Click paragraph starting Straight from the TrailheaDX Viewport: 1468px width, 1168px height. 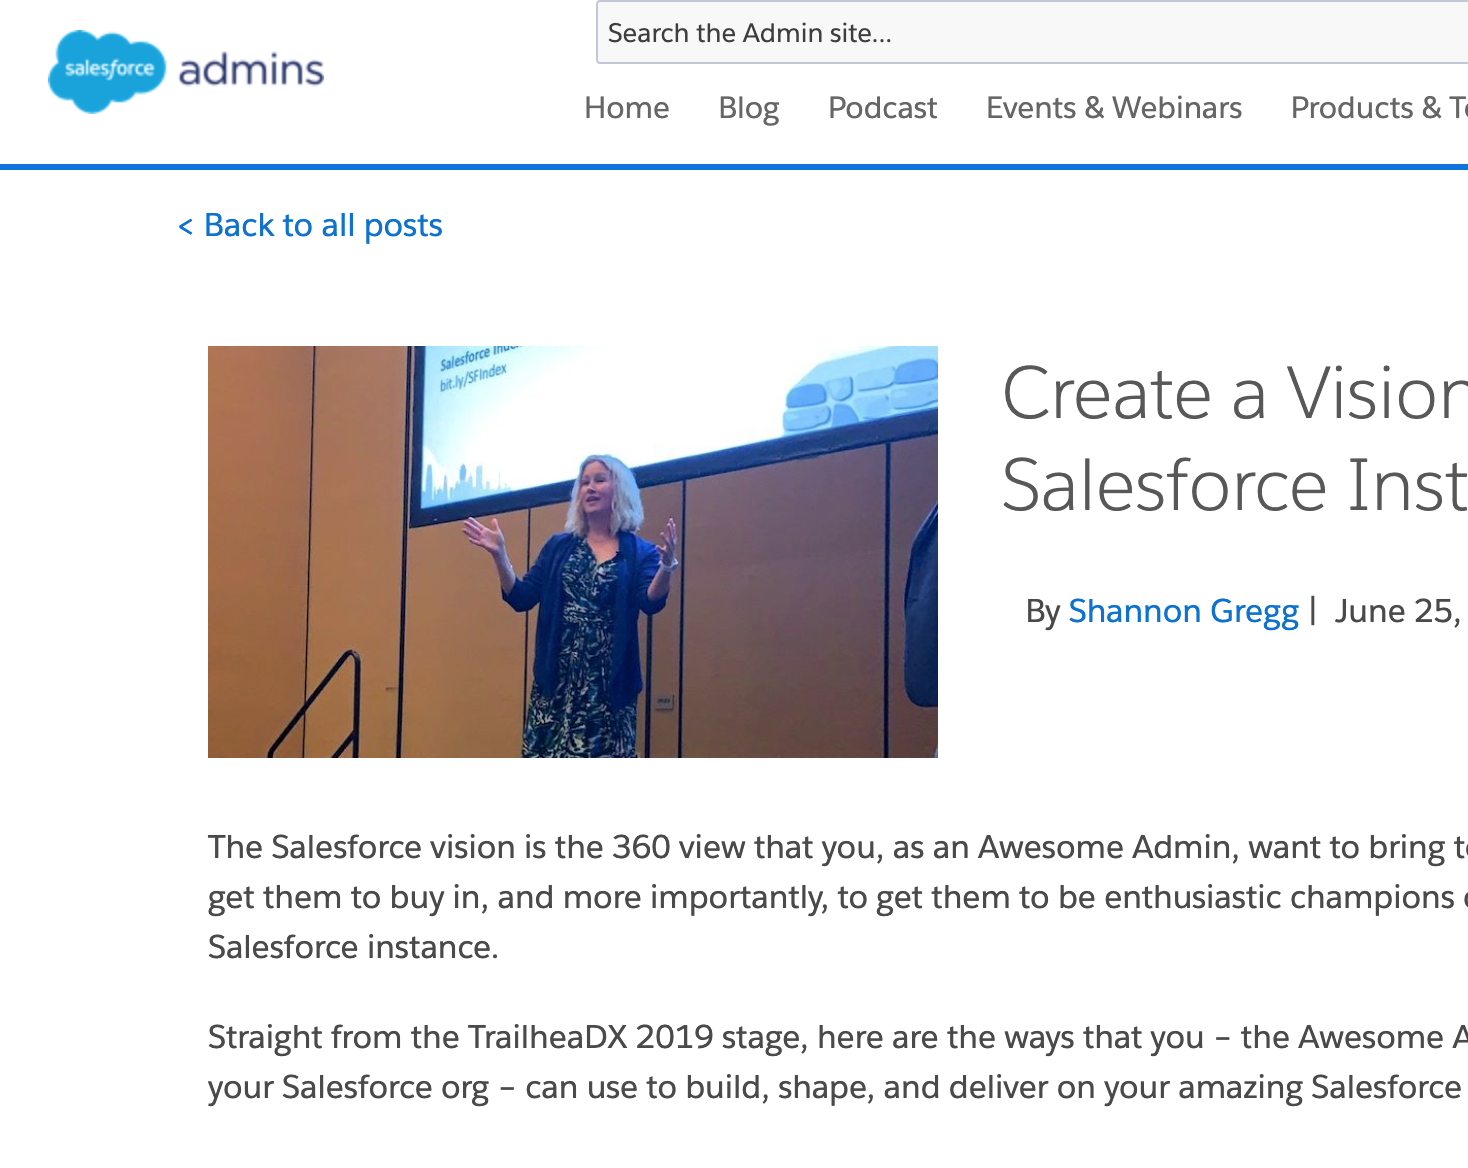[838, 1062]
